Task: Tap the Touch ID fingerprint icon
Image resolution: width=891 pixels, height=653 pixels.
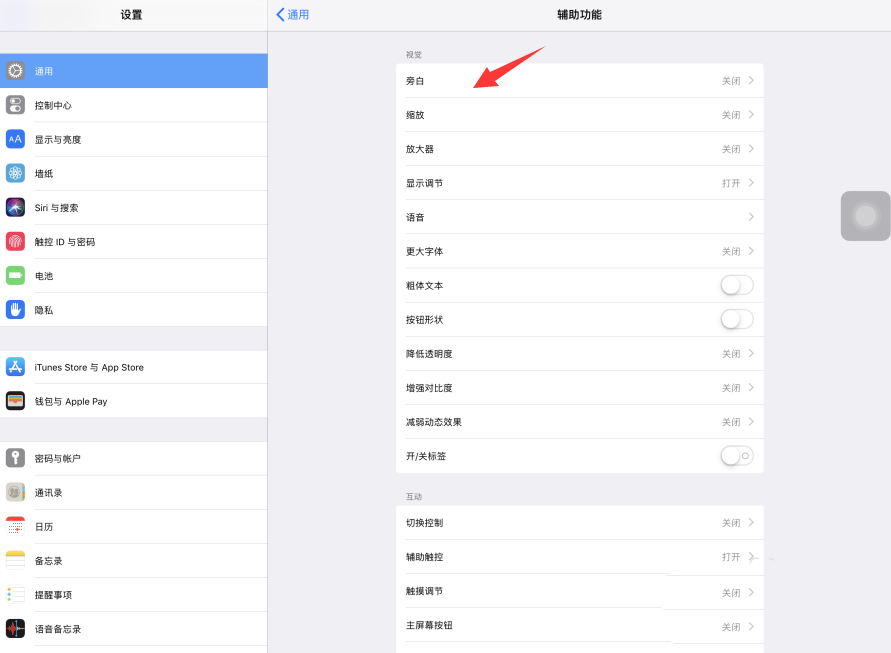Action: tap(15, 242)
